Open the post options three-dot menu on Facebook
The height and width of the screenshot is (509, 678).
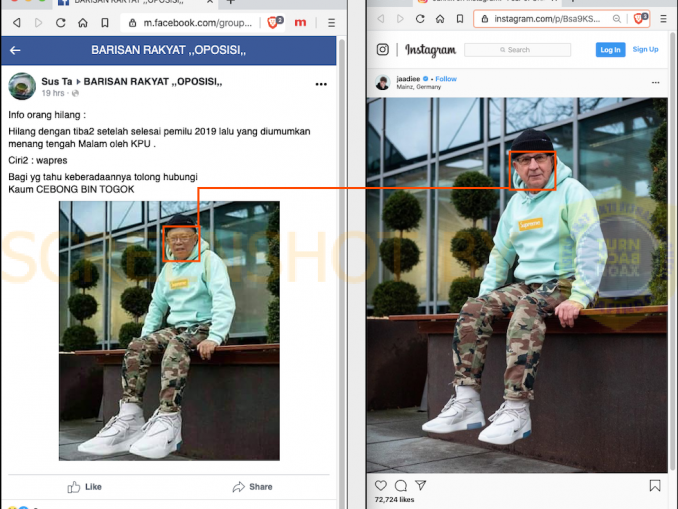click(321, 84)
